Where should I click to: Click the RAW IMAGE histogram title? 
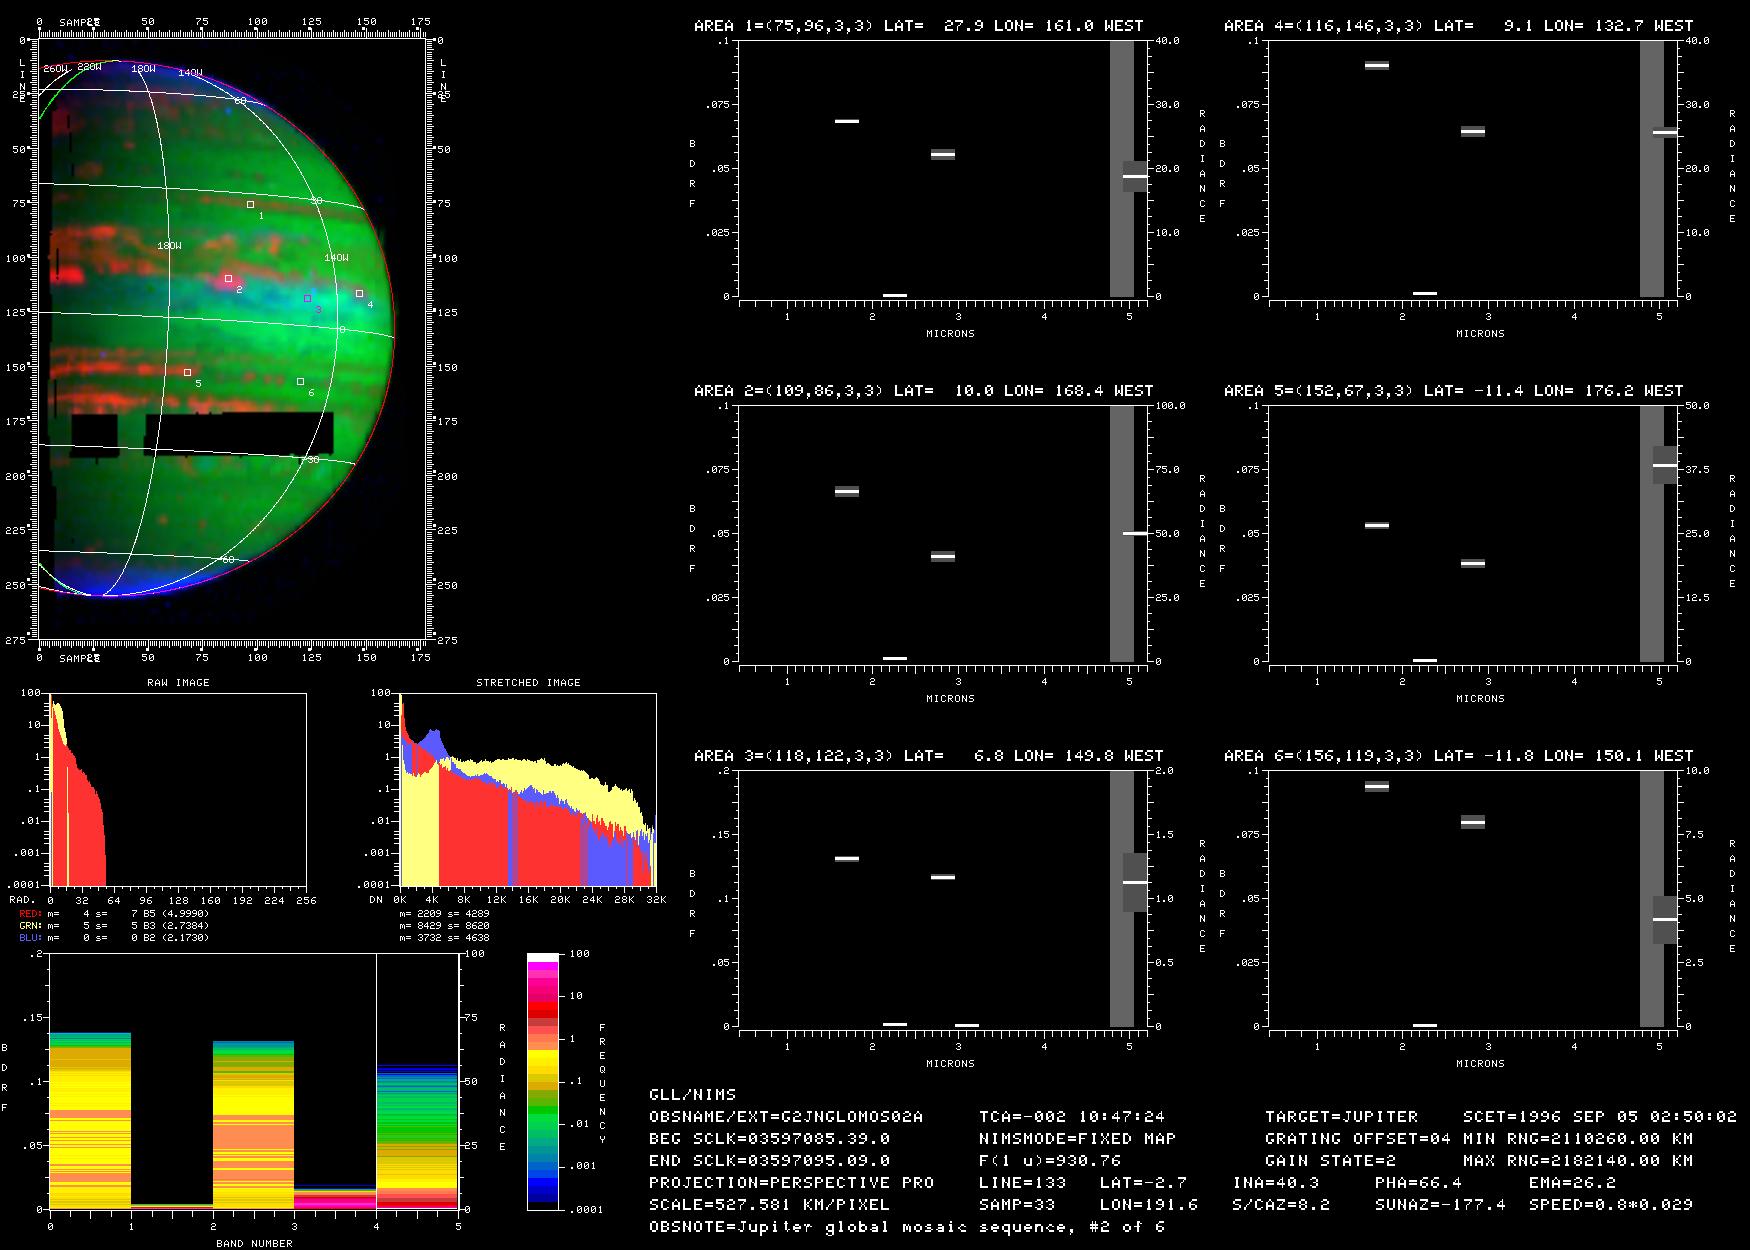click(x=178, y=682)
